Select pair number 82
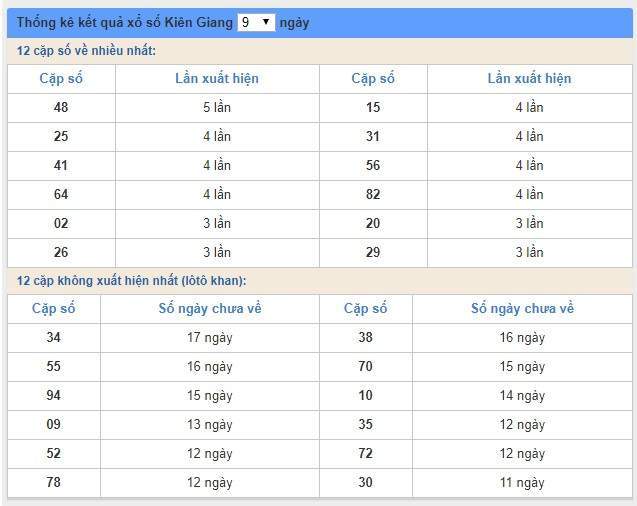This screenshot has width=637, height=506. (x=373, y=195)
